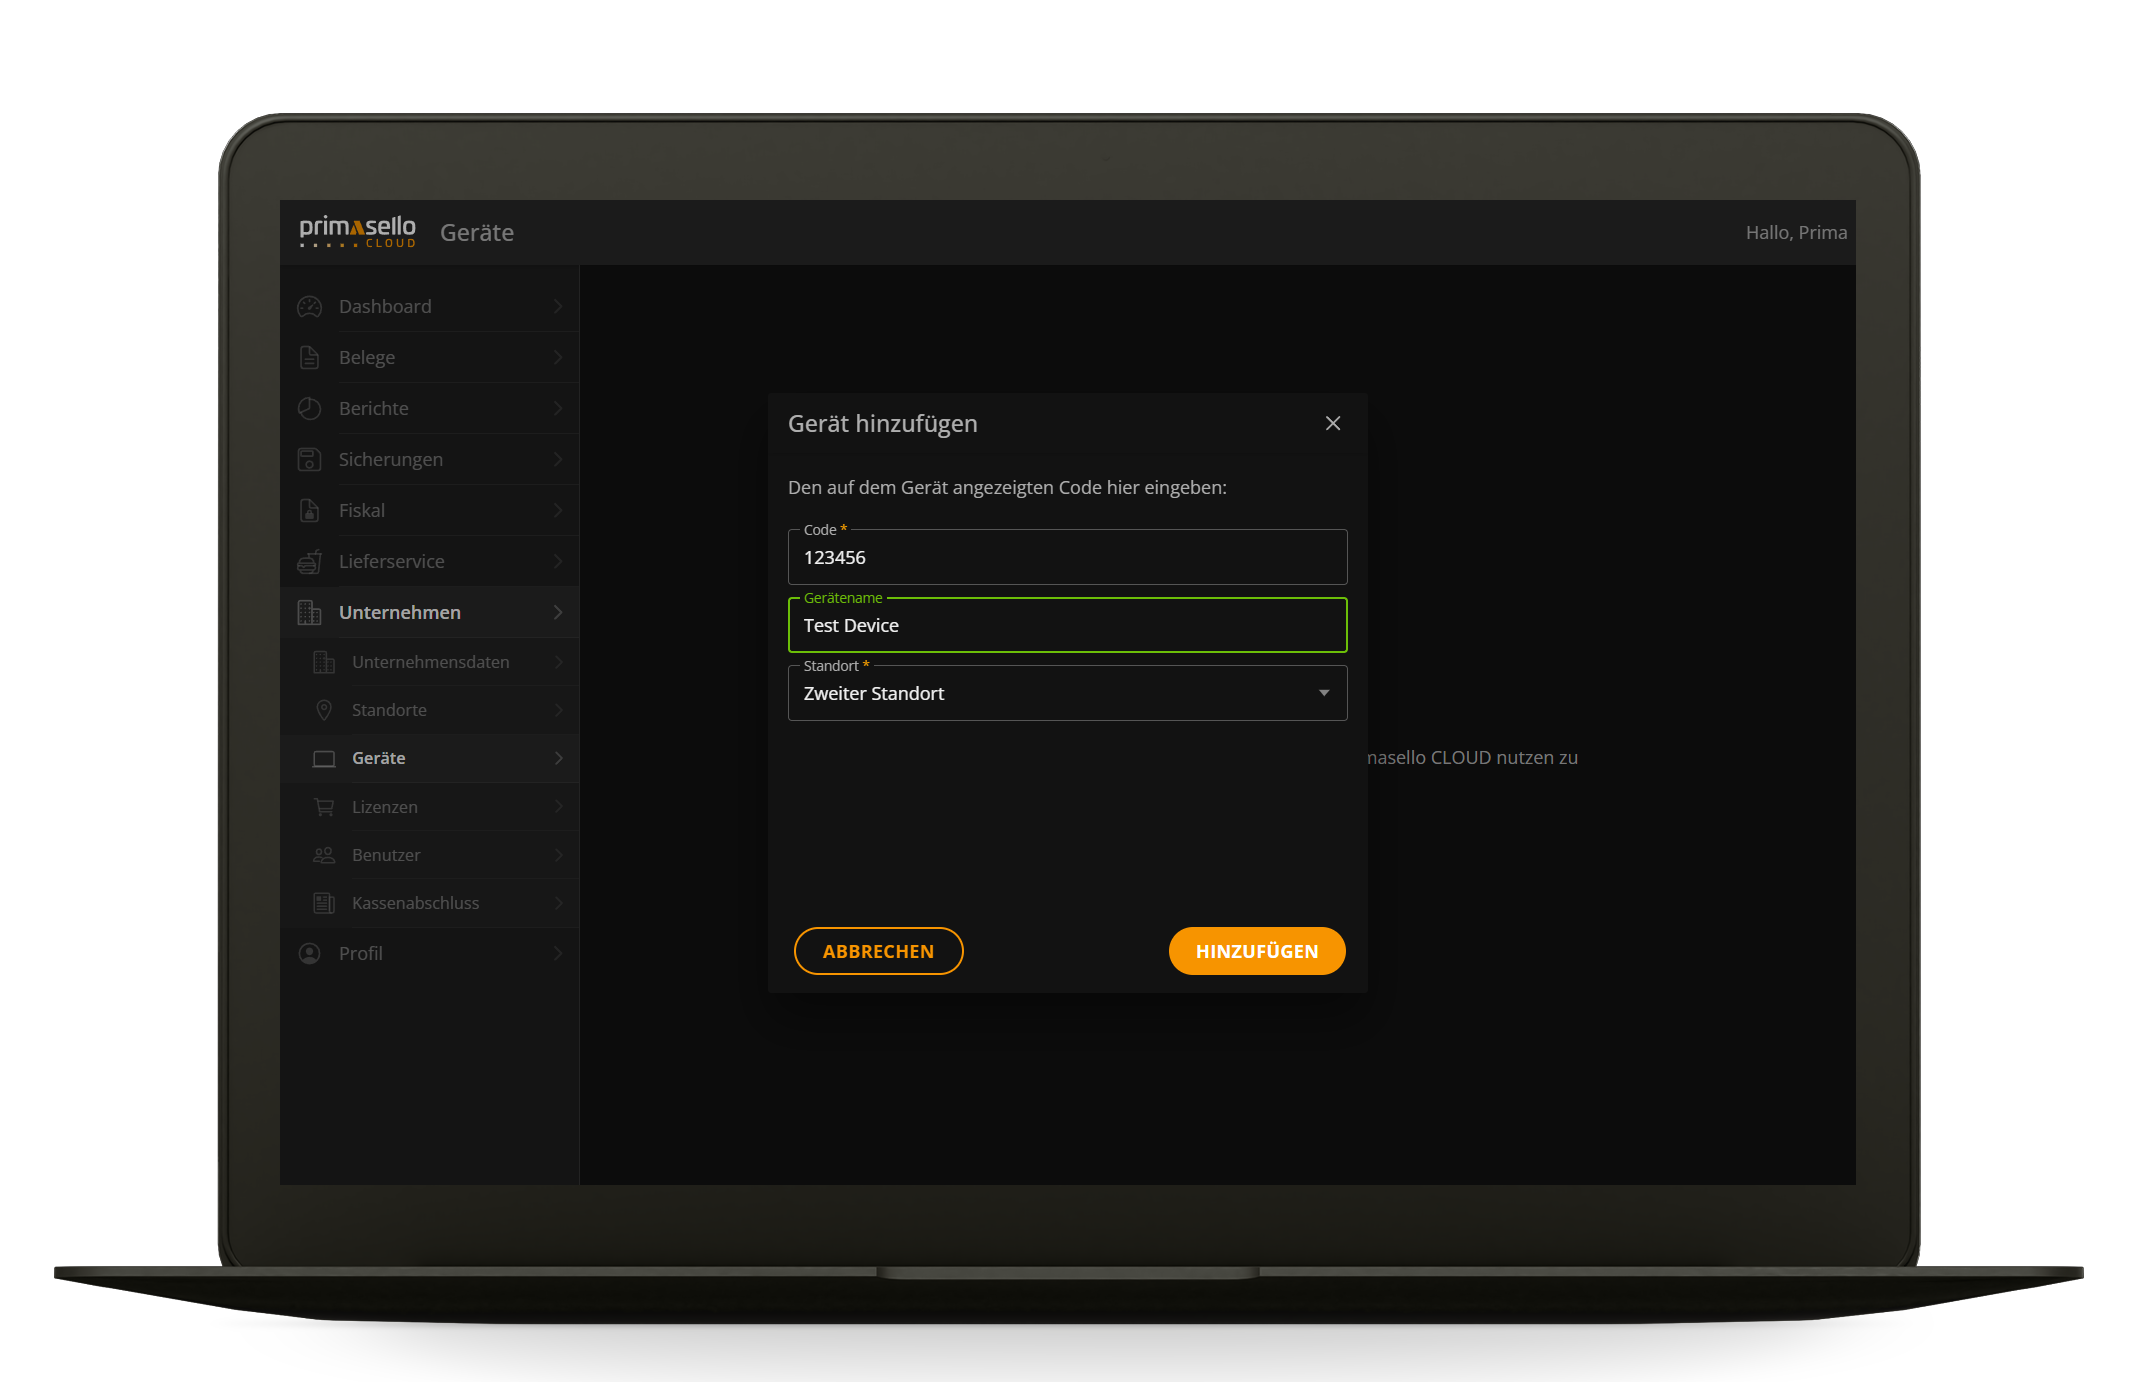Screen dimensions: 2143x1382
Task: Expand the Geräte submenu chevron
Action: [x=557, y=758]
